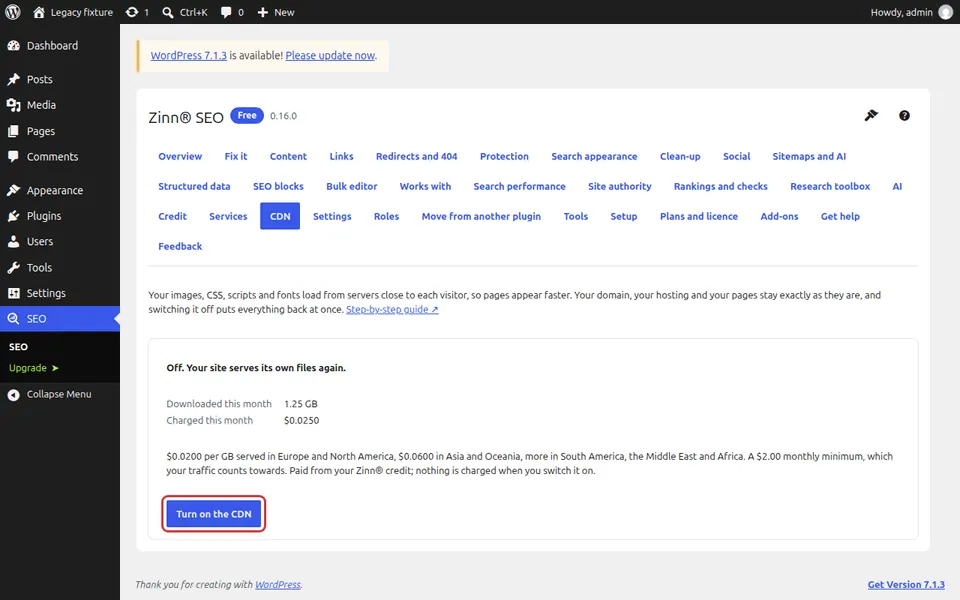
Task: Click the 1.25 GB downloaded value
Action: [x=301, y=404]
